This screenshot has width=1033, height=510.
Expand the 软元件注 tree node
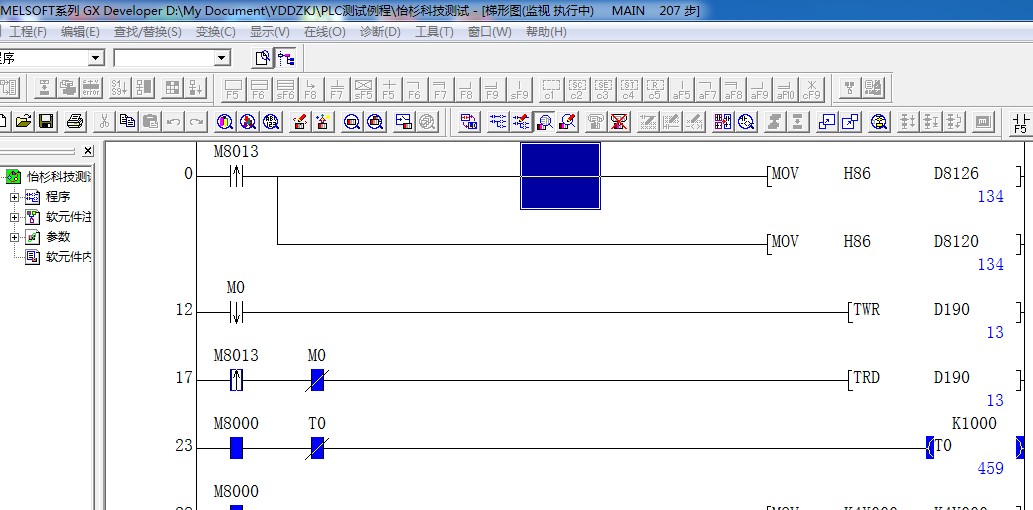tap(14, 217)
